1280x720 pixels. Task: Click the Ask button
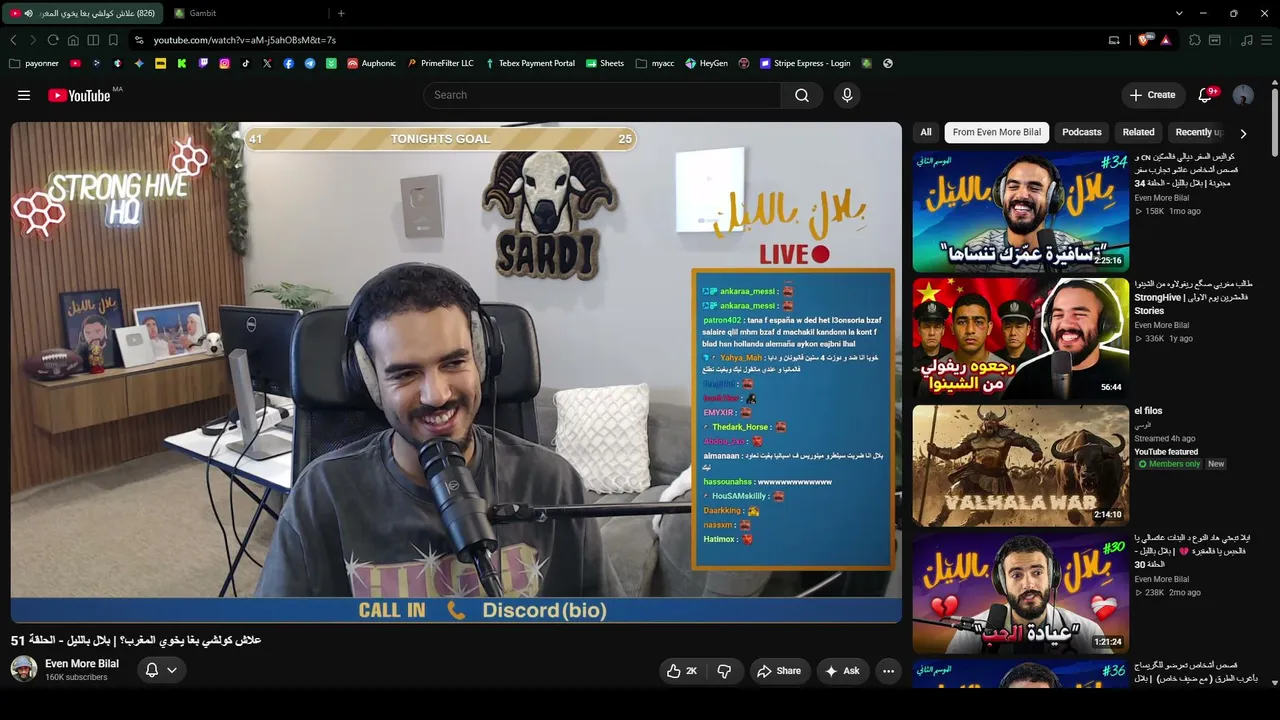point(841,671)
